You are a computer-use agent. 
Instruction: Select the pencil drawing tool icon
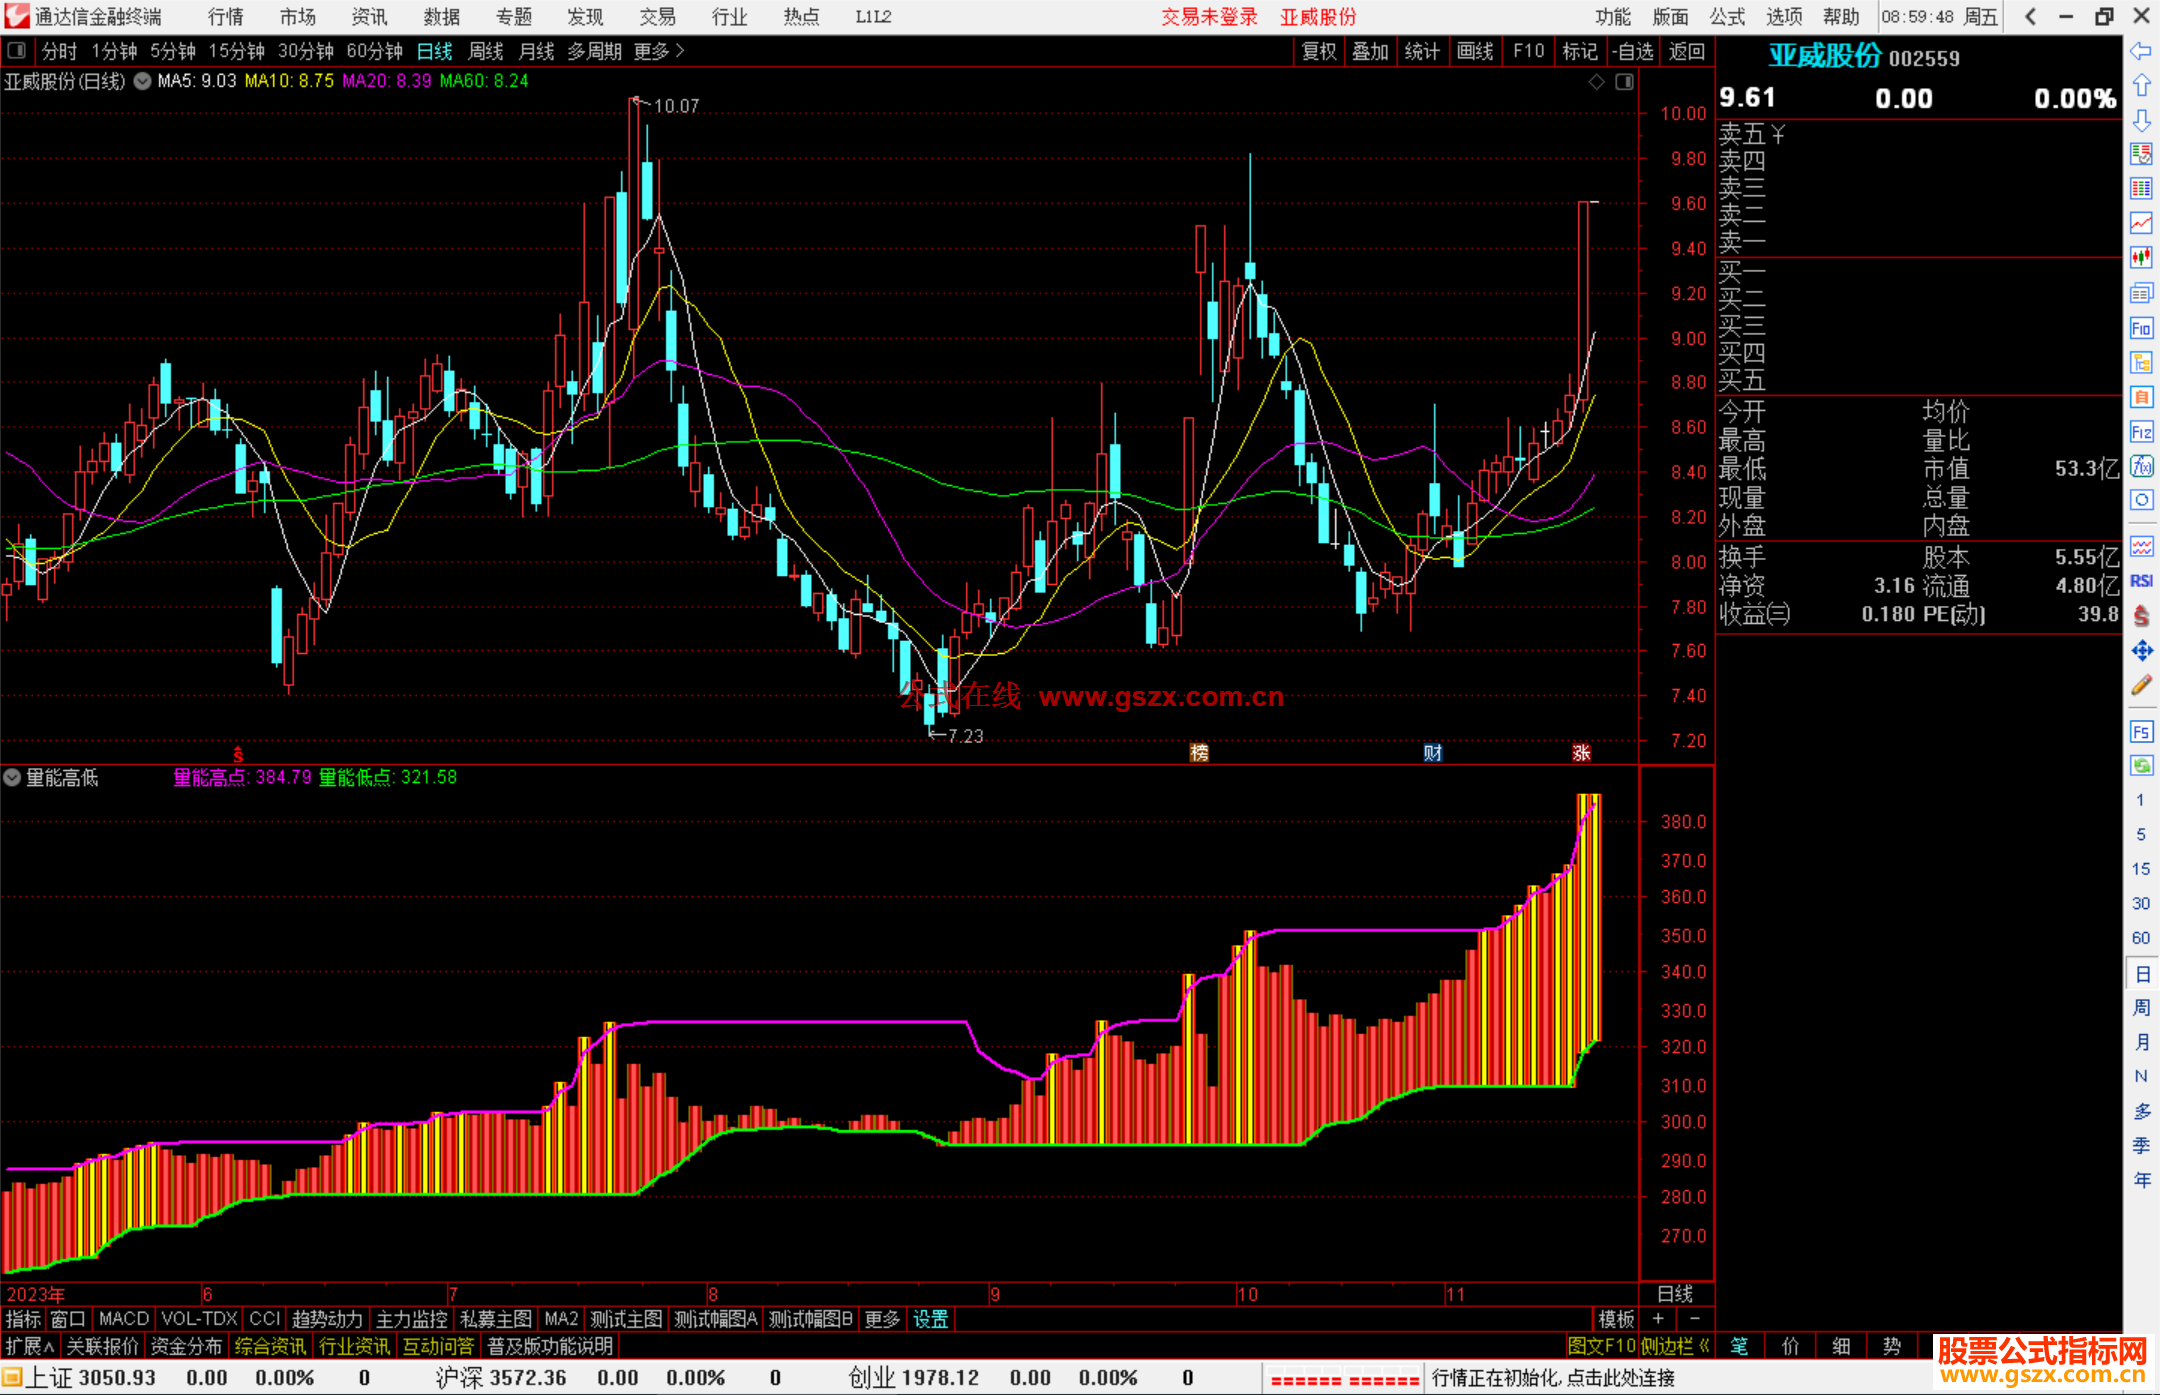pyautogui.click(x=2141, y=686)
